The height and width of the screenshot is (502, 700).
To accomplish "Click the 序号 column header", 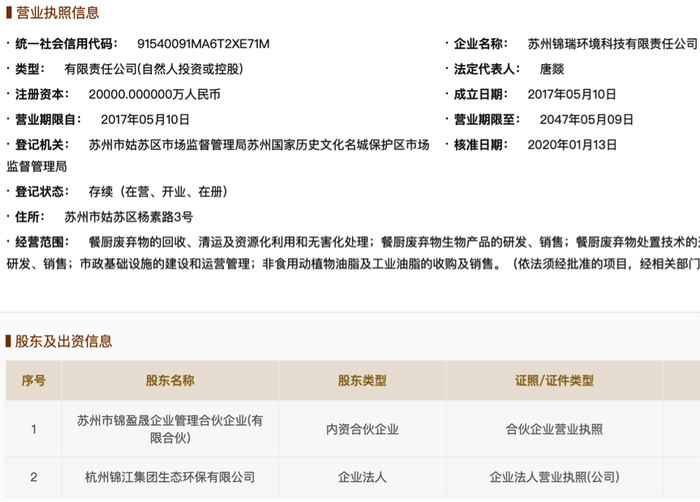I will (x=33, y=381).
